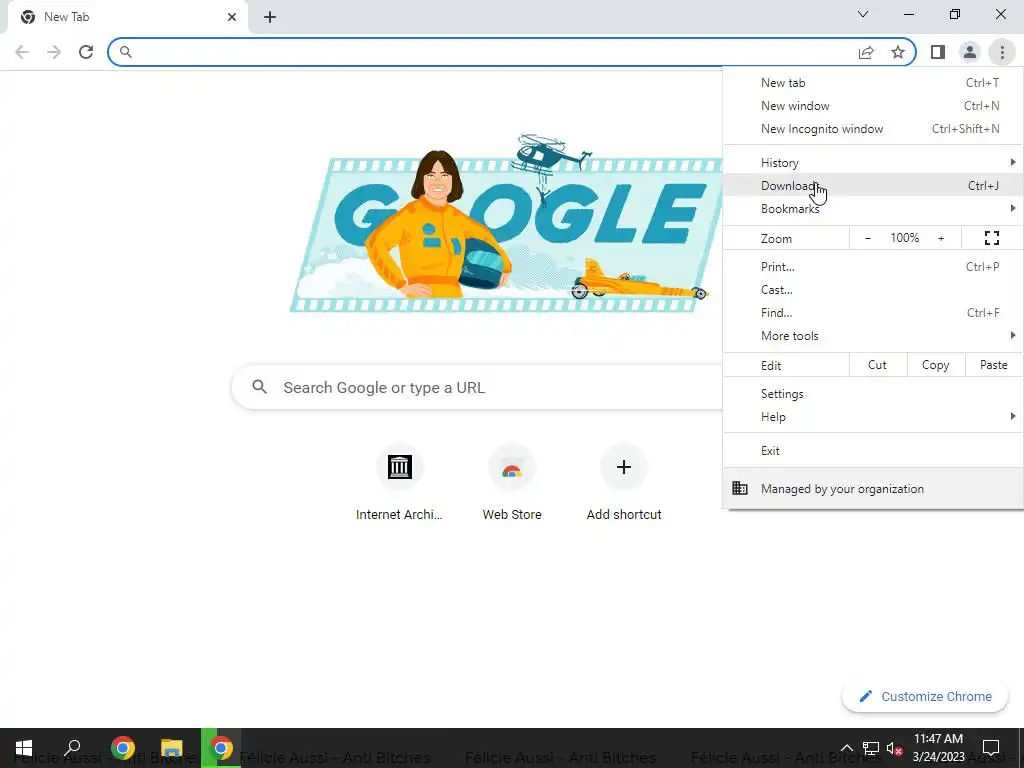Viewport: 1024px width, 768px height.
Task: Click the Add shortcut plus icon
Action: coord(624,467)
